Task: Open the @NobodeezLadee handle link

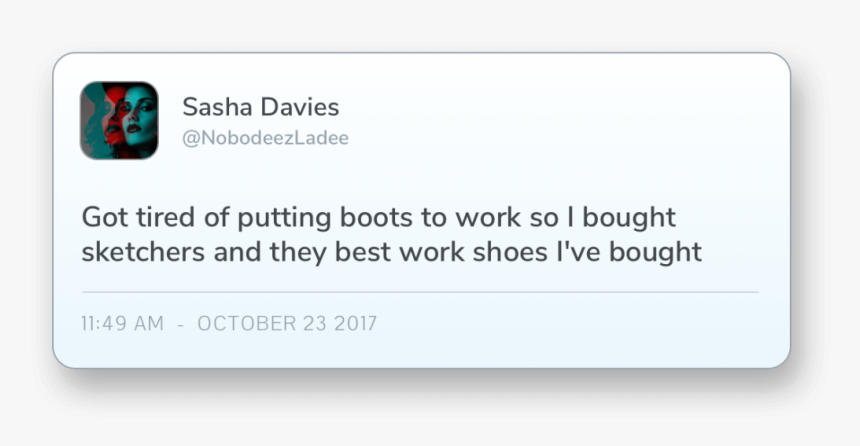Action: (x=265, y=138)
